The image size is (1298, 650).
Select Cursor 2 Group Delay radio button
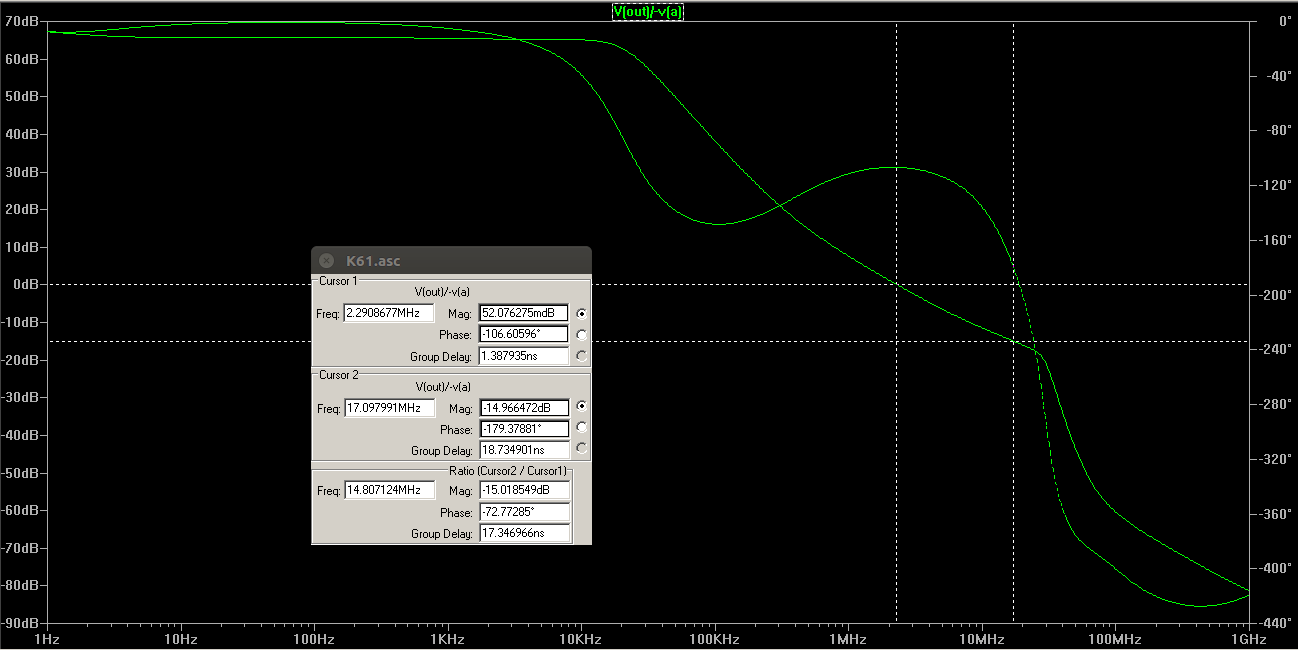582,449
